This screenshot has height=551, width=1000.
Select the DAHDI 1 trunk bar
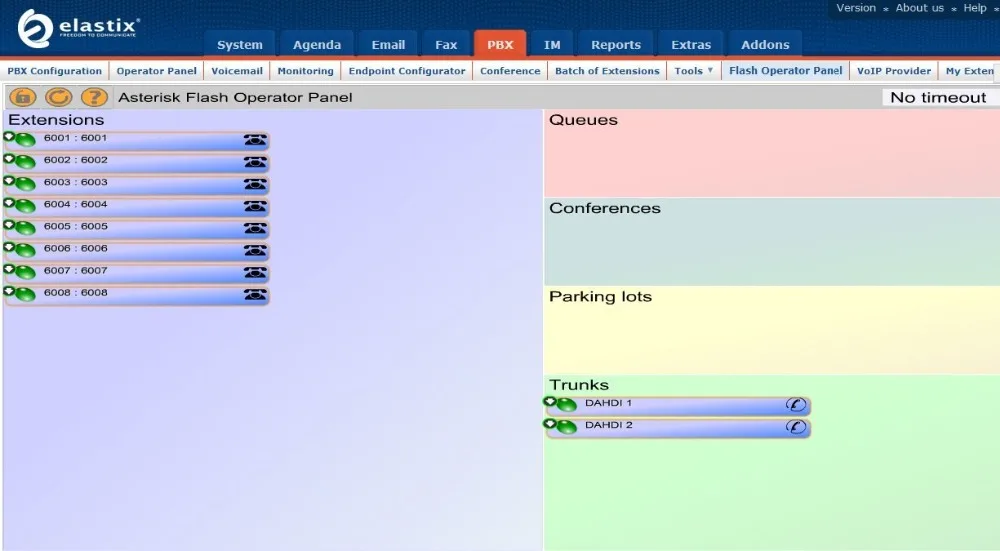click(x=678, y=405)
